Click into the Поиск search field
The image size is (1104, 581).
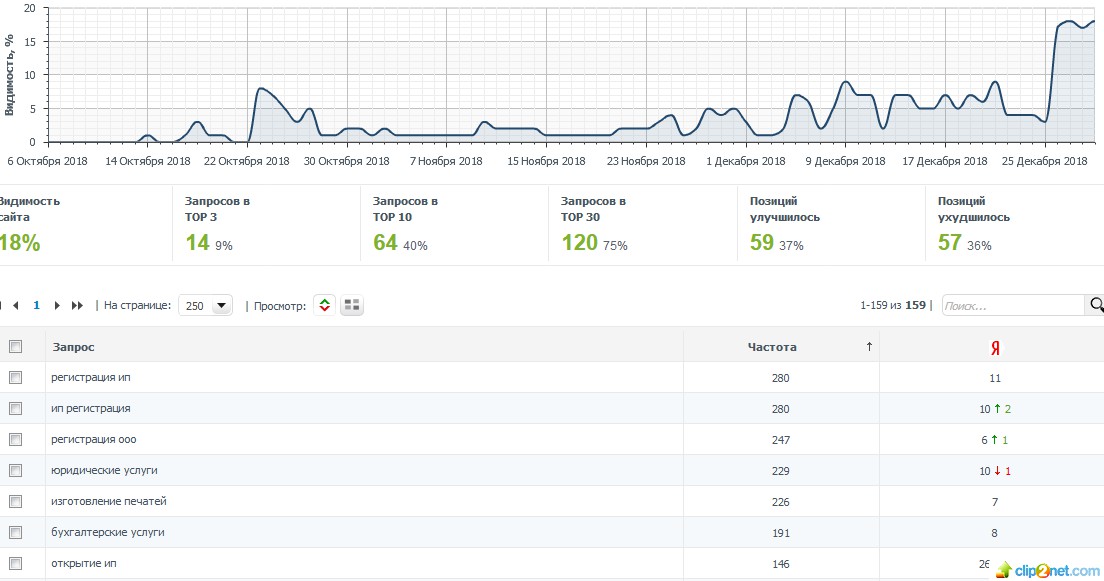point(1013,306)
